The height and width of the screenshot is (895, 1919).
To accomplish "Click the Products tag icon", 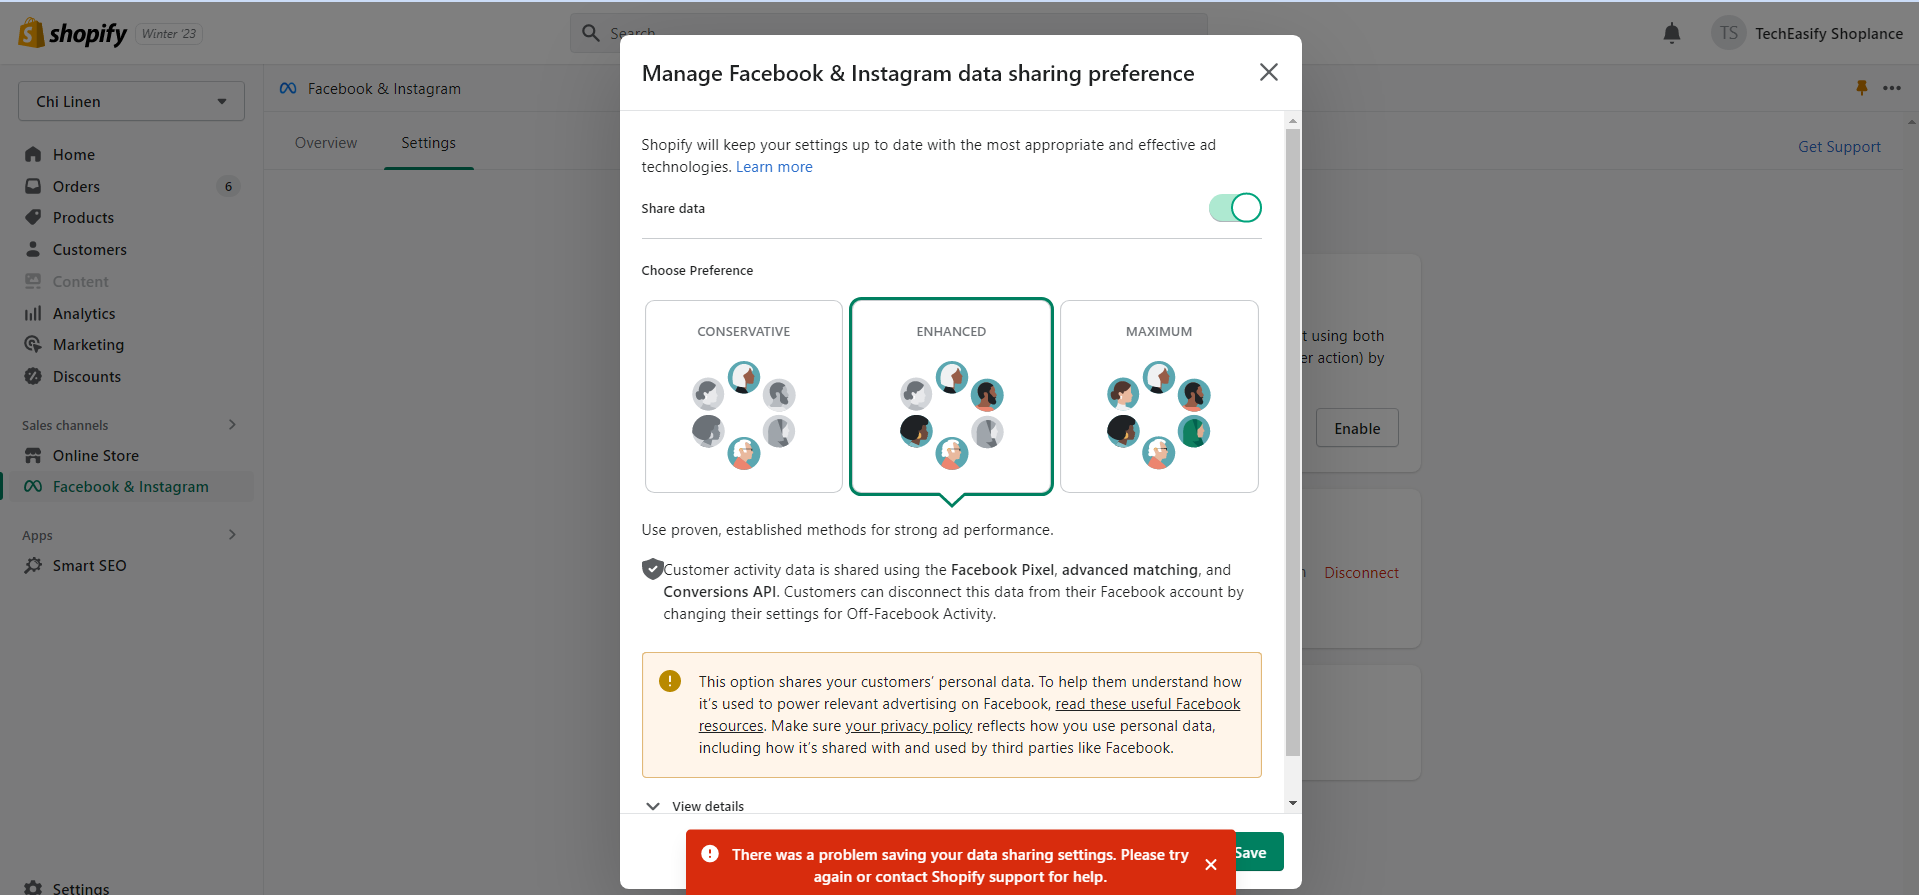I will tap(33, 217).
